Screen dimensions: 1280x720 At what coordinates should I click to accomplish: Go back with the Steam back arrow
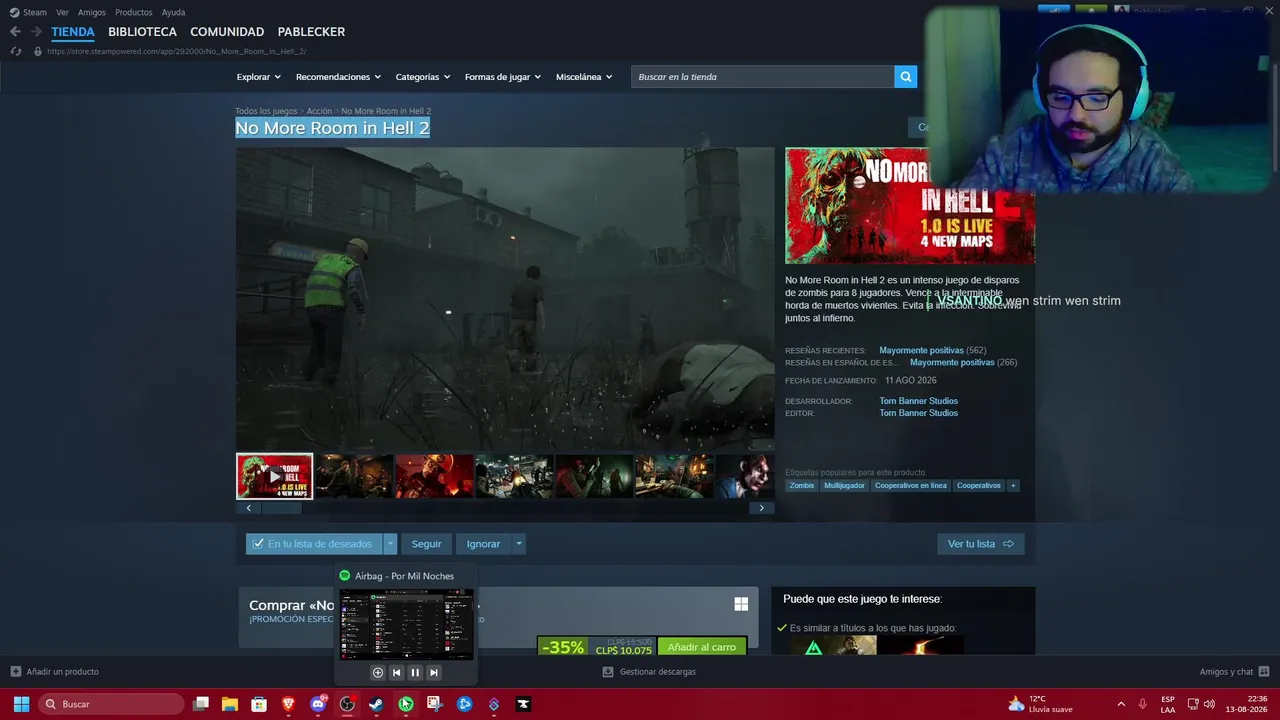click(15, 32)
